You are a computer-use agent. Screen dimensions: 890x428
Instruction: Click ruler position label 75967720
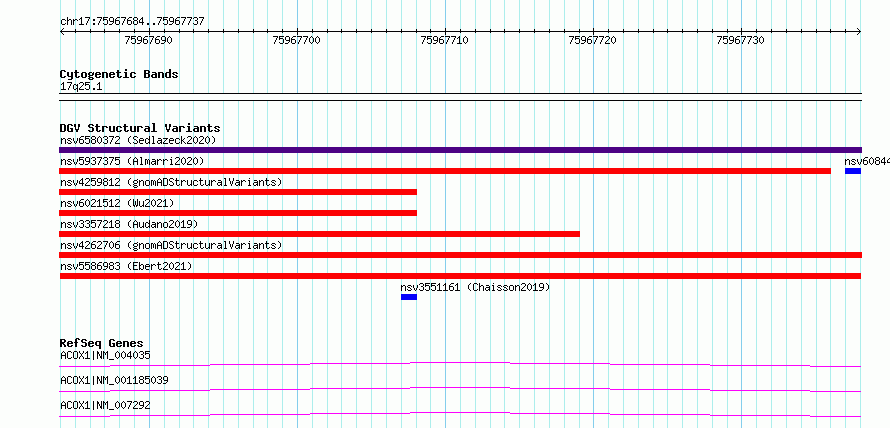click(x=593, y=40)
